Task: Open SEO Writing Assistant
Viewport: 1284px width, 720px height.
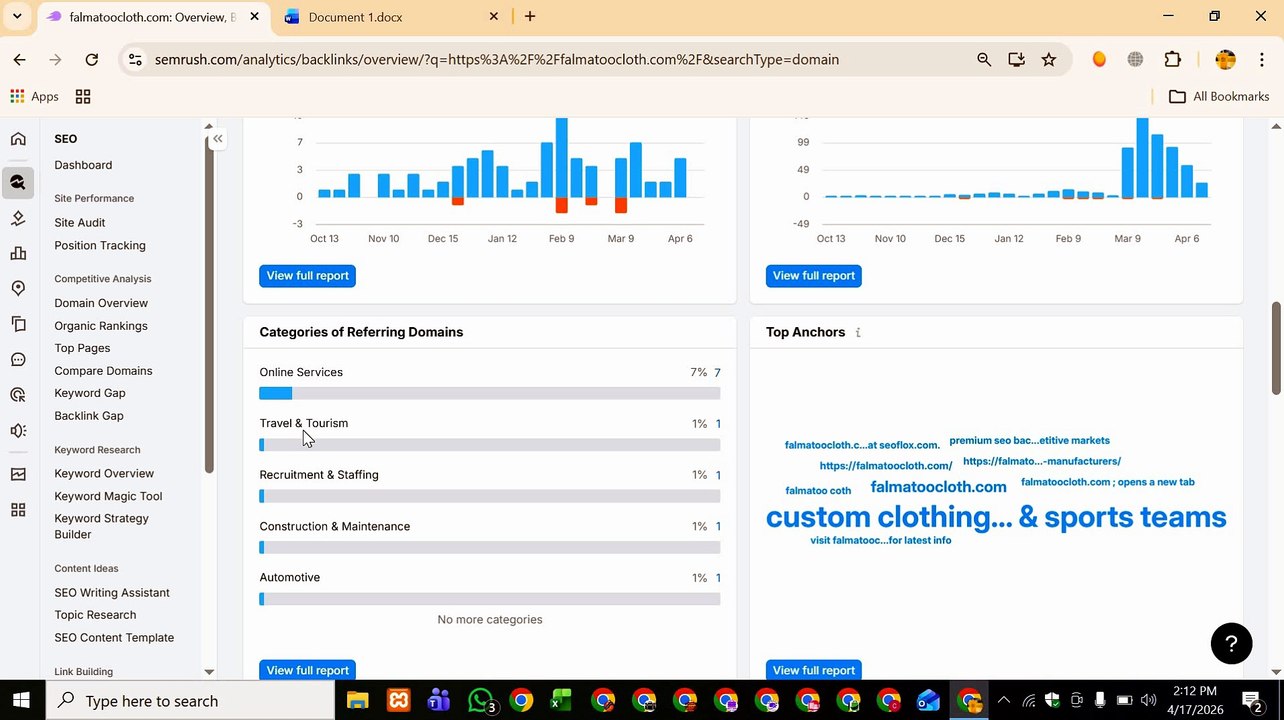Action: [x=112, y=593]
